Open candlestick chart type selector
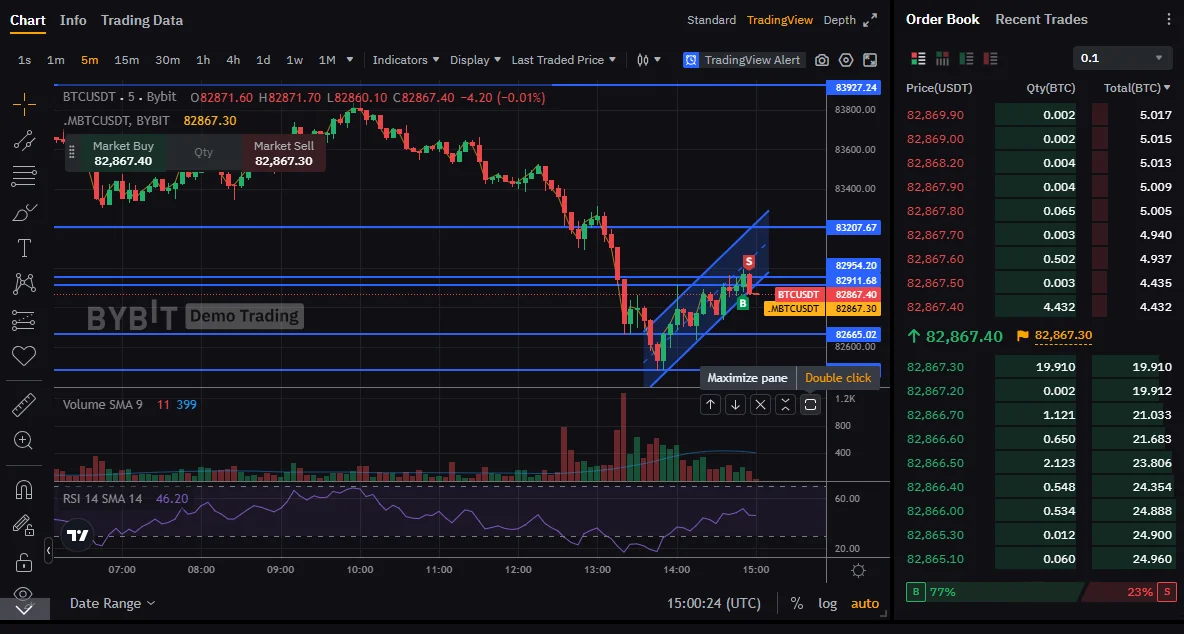Screen dimensions: 1184x634 click(649, 60)
